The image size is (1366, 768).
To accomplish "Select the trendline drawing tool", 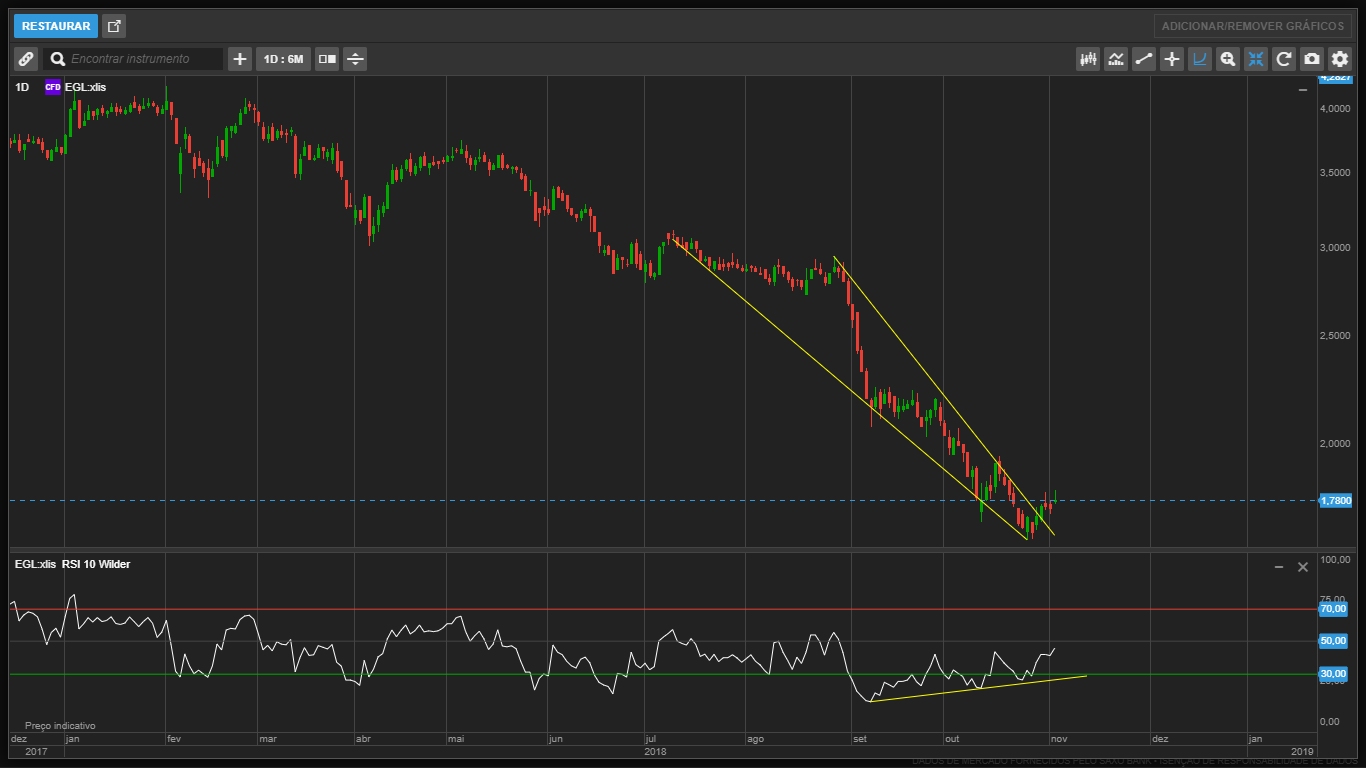I will pyautogui.click(x=1144, y=59).
